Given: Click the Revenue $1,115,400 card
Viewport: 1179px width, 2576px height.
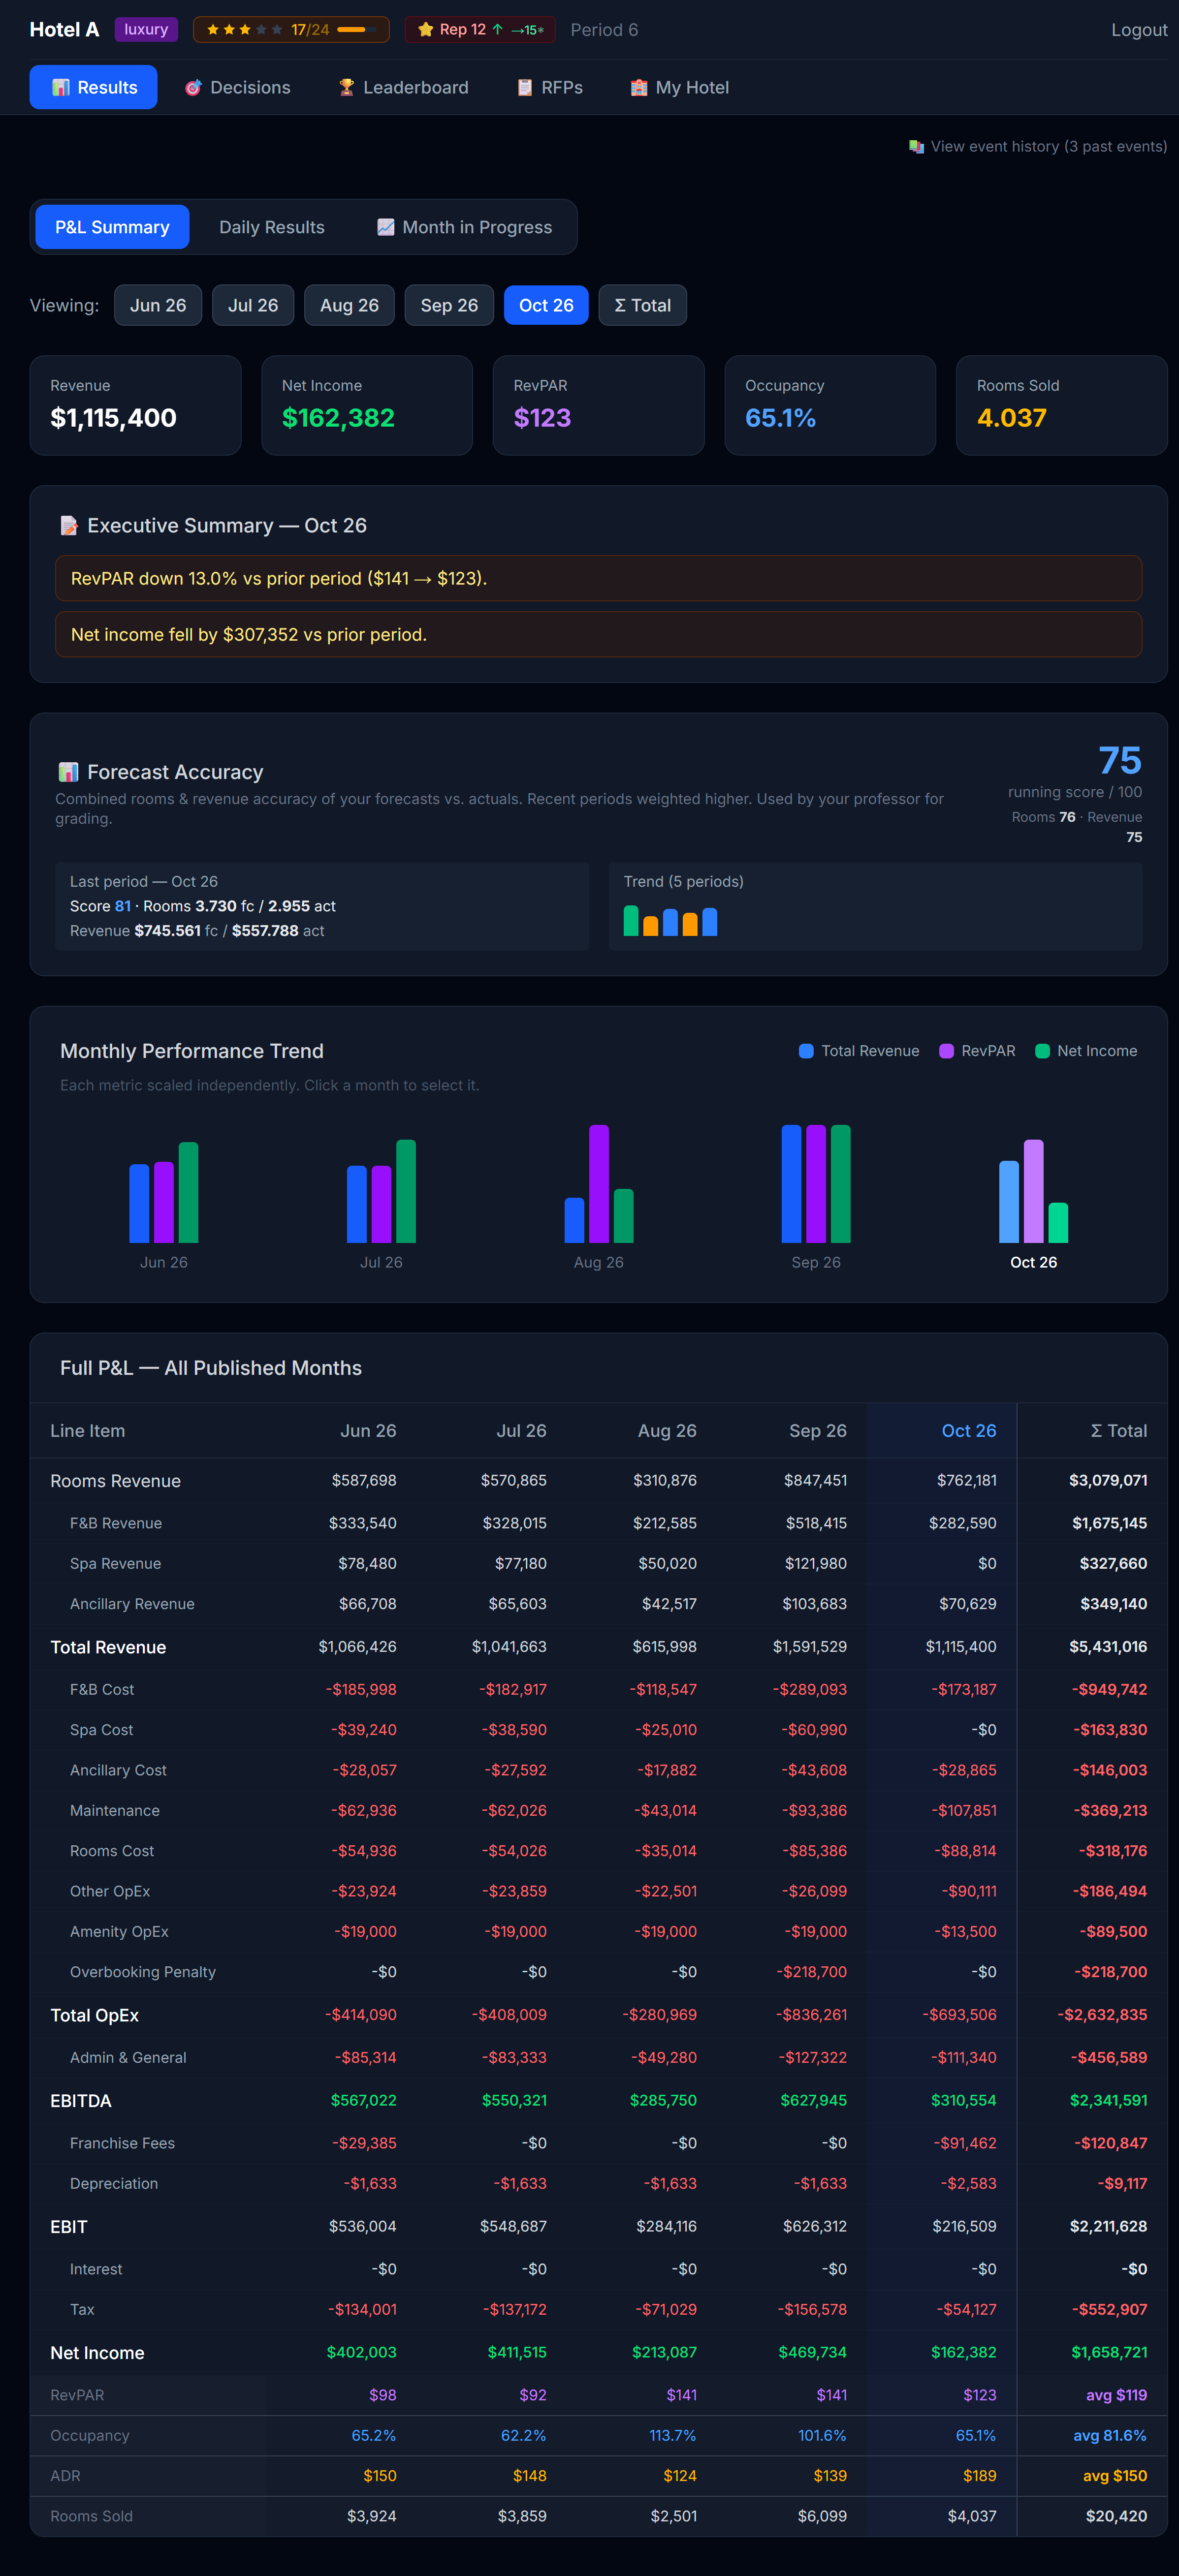Looking at the screenshot, I should [x=136, y=406].
